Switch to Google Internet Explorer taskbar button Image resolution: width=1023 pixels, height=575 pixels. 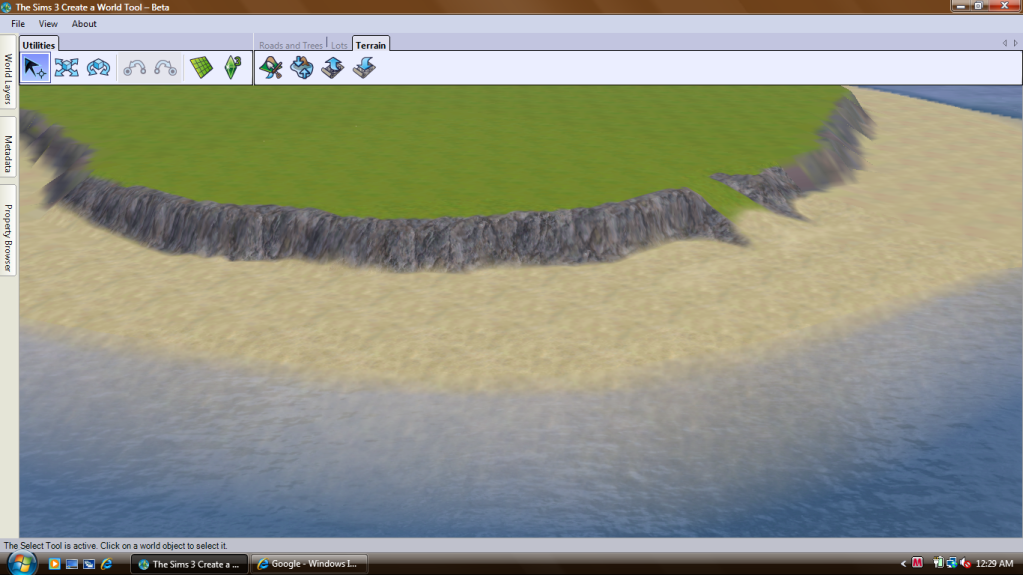(x=311, y=564)
